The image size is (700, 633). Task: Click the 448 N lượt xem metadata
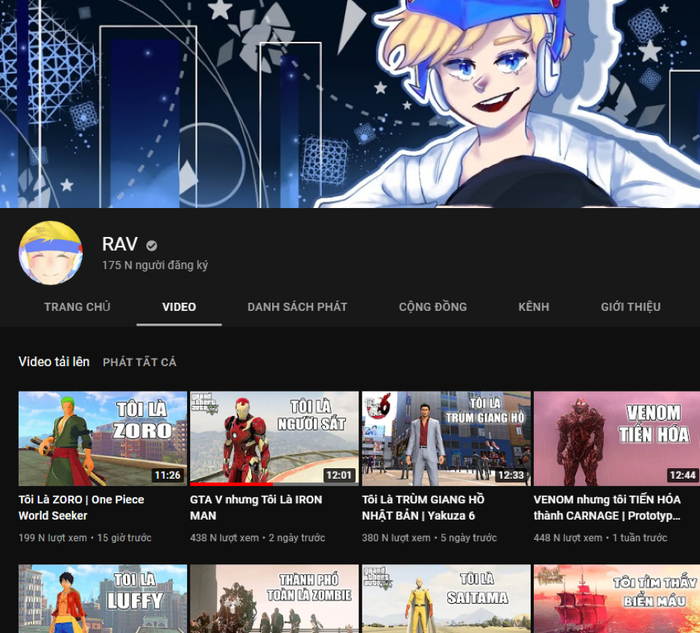tap(568, 538)
